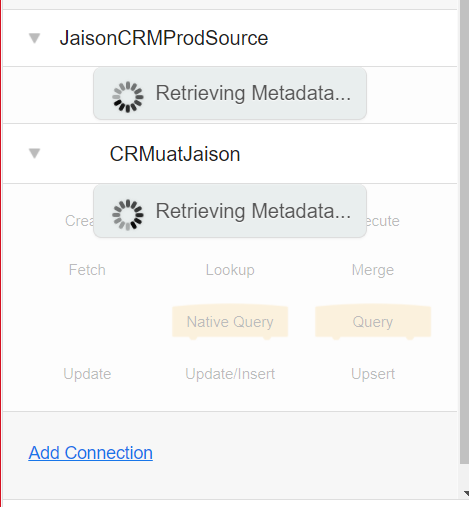
Task: Click the Retrieving Metadata message below JaisonCRMProdSource
Action: click(x=253, y=93)
